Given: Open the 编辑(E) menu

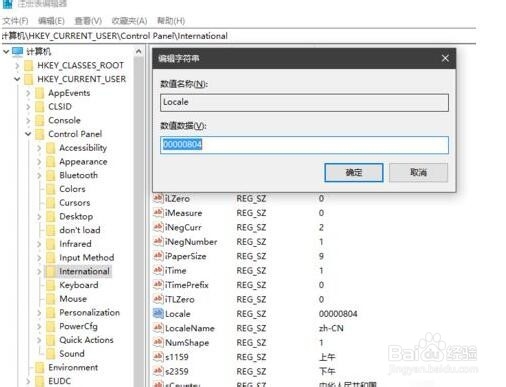Looking at the screenshot, I should tap(51, 21).
